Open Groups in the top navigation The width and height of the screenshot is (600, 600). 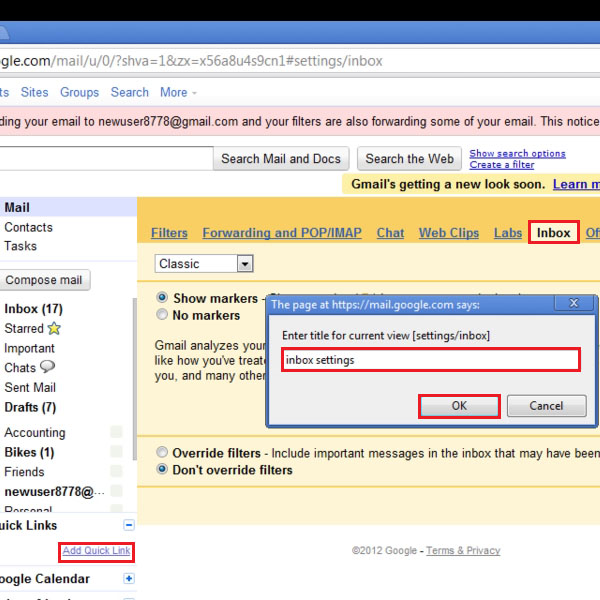(x=80, y=92)
